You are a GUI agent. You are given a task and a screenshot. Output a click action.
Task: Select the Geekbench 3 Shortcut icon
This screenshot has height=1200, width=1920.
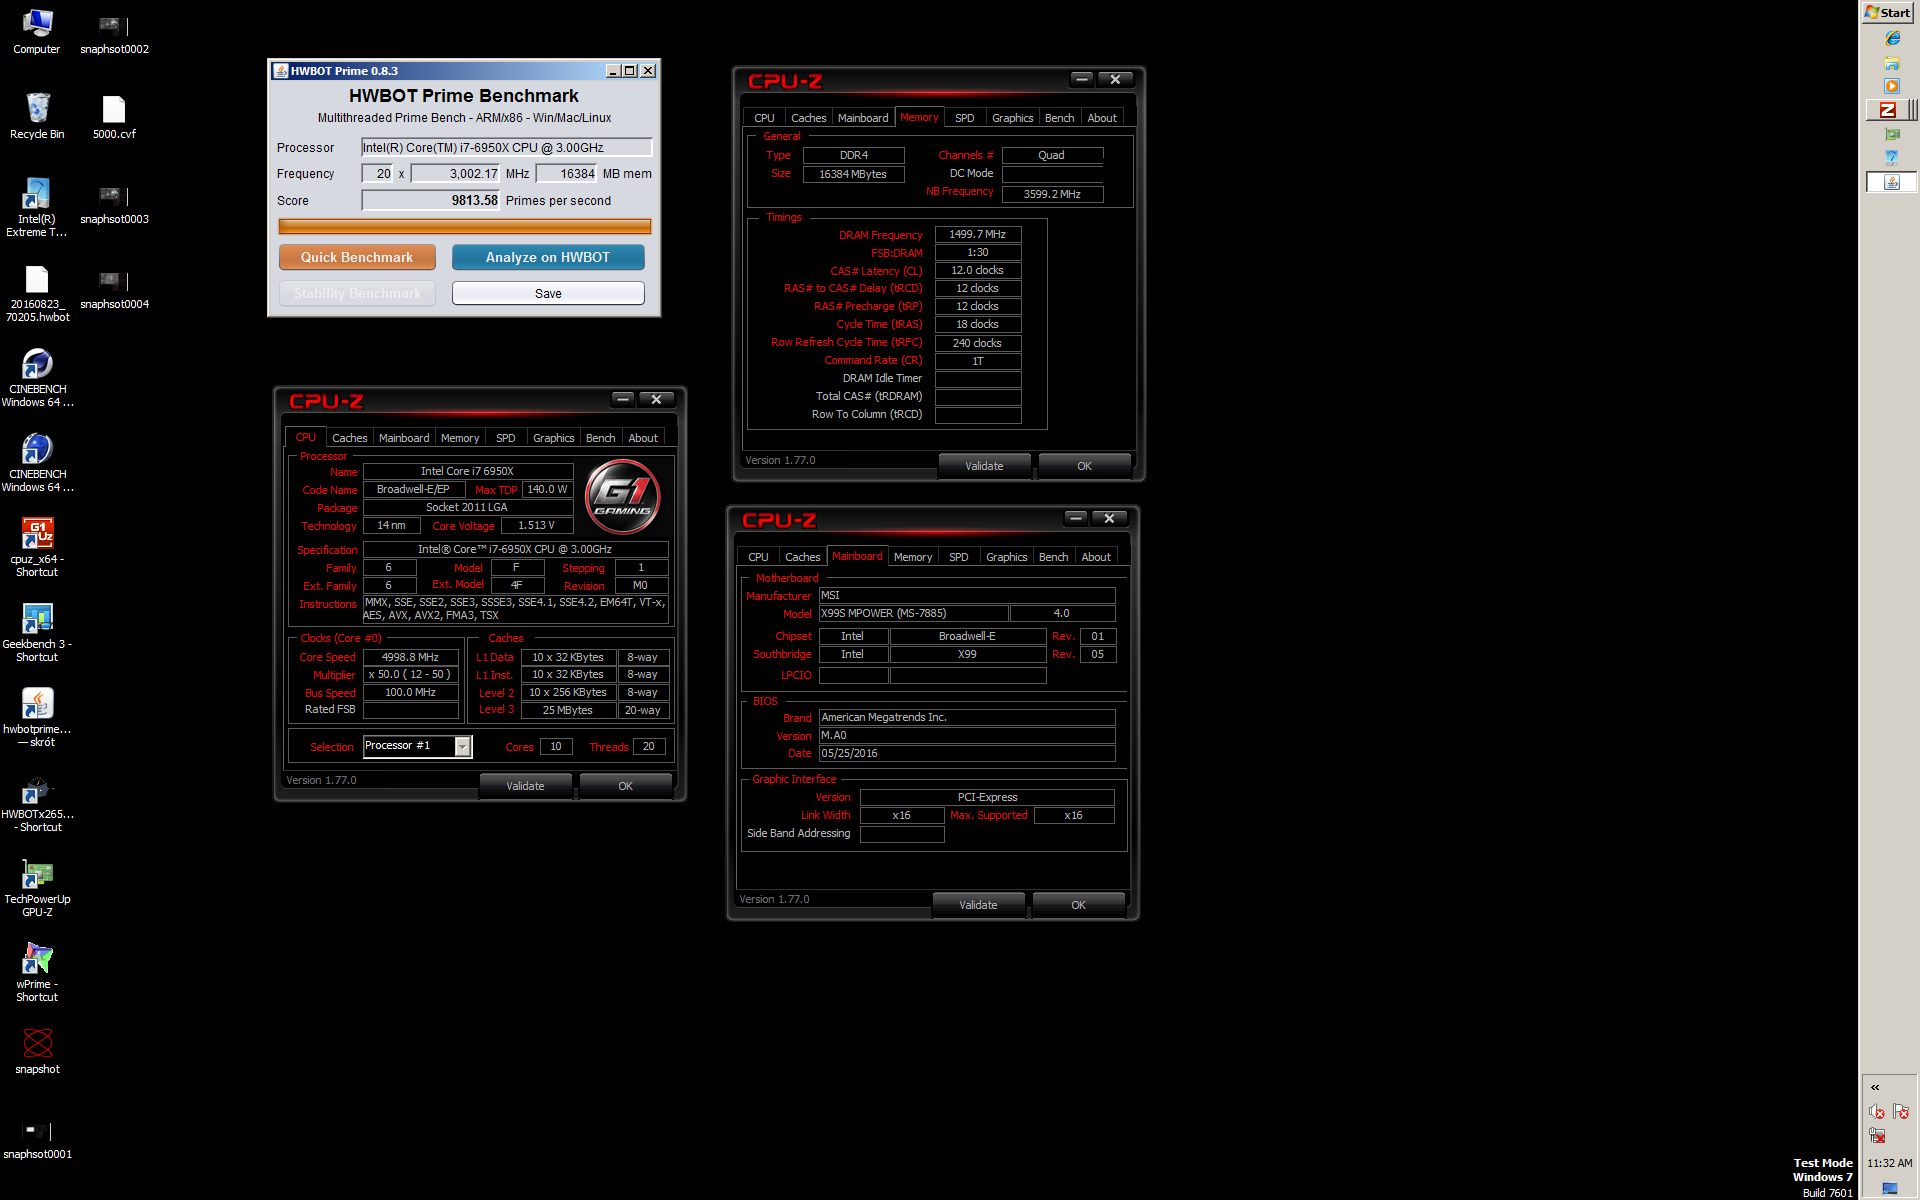[x=37, y=632]
